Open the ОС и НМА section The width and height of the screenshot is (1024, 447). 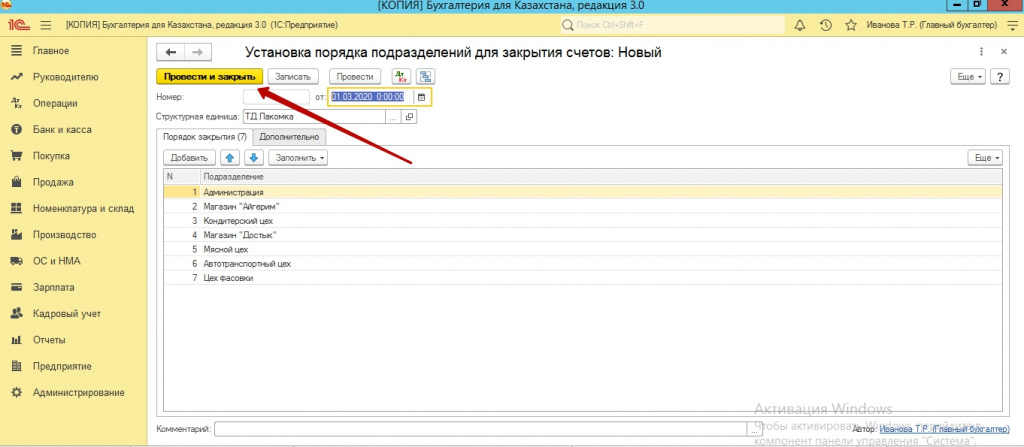coord(56,261)
